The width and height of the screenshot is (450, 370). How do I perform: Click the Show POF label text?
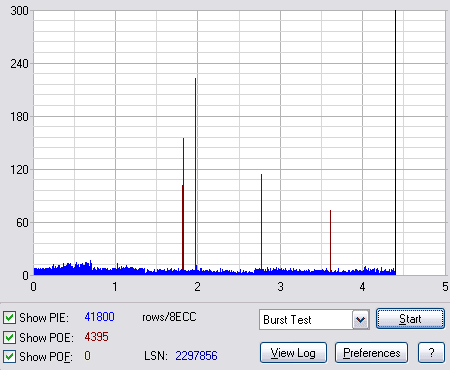pyautogui.click(x=46, y=357)
